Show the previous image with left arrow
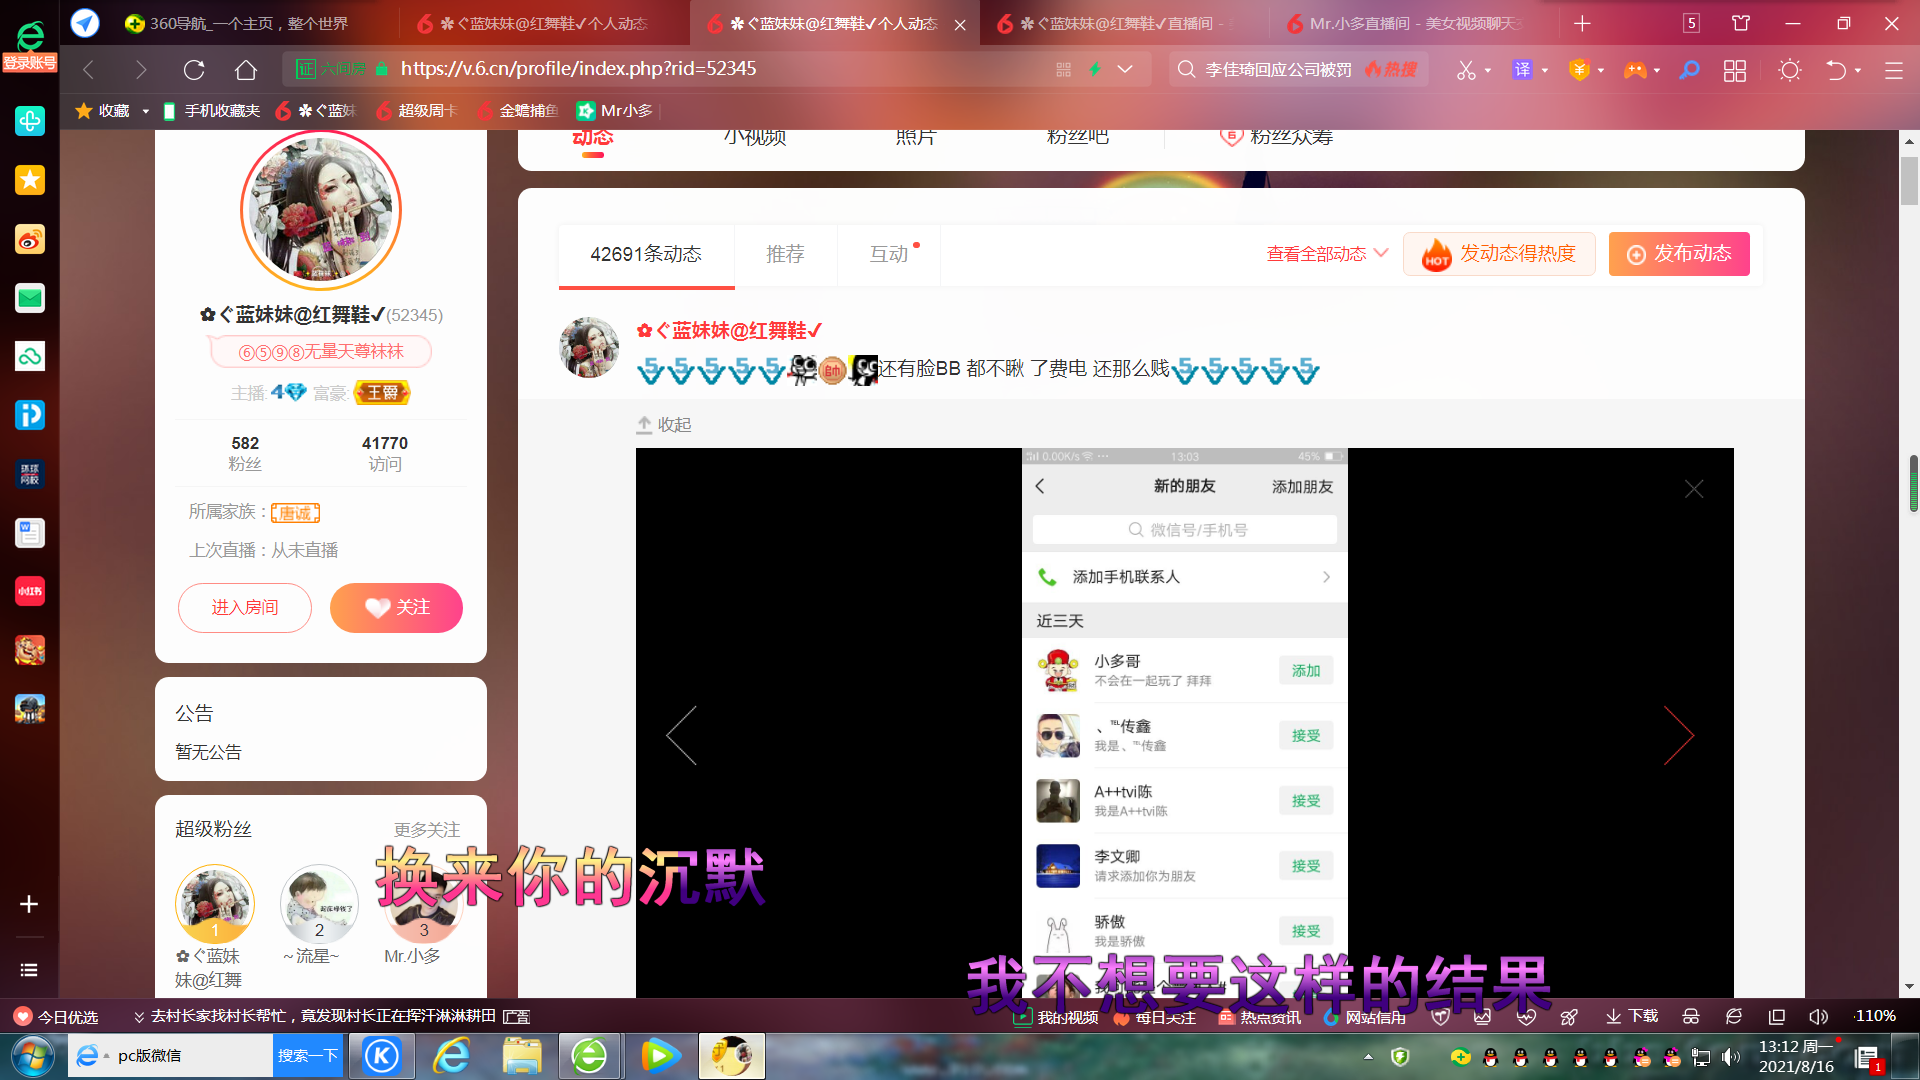Screen dimensions: 1920x1080 coord(681,736)
